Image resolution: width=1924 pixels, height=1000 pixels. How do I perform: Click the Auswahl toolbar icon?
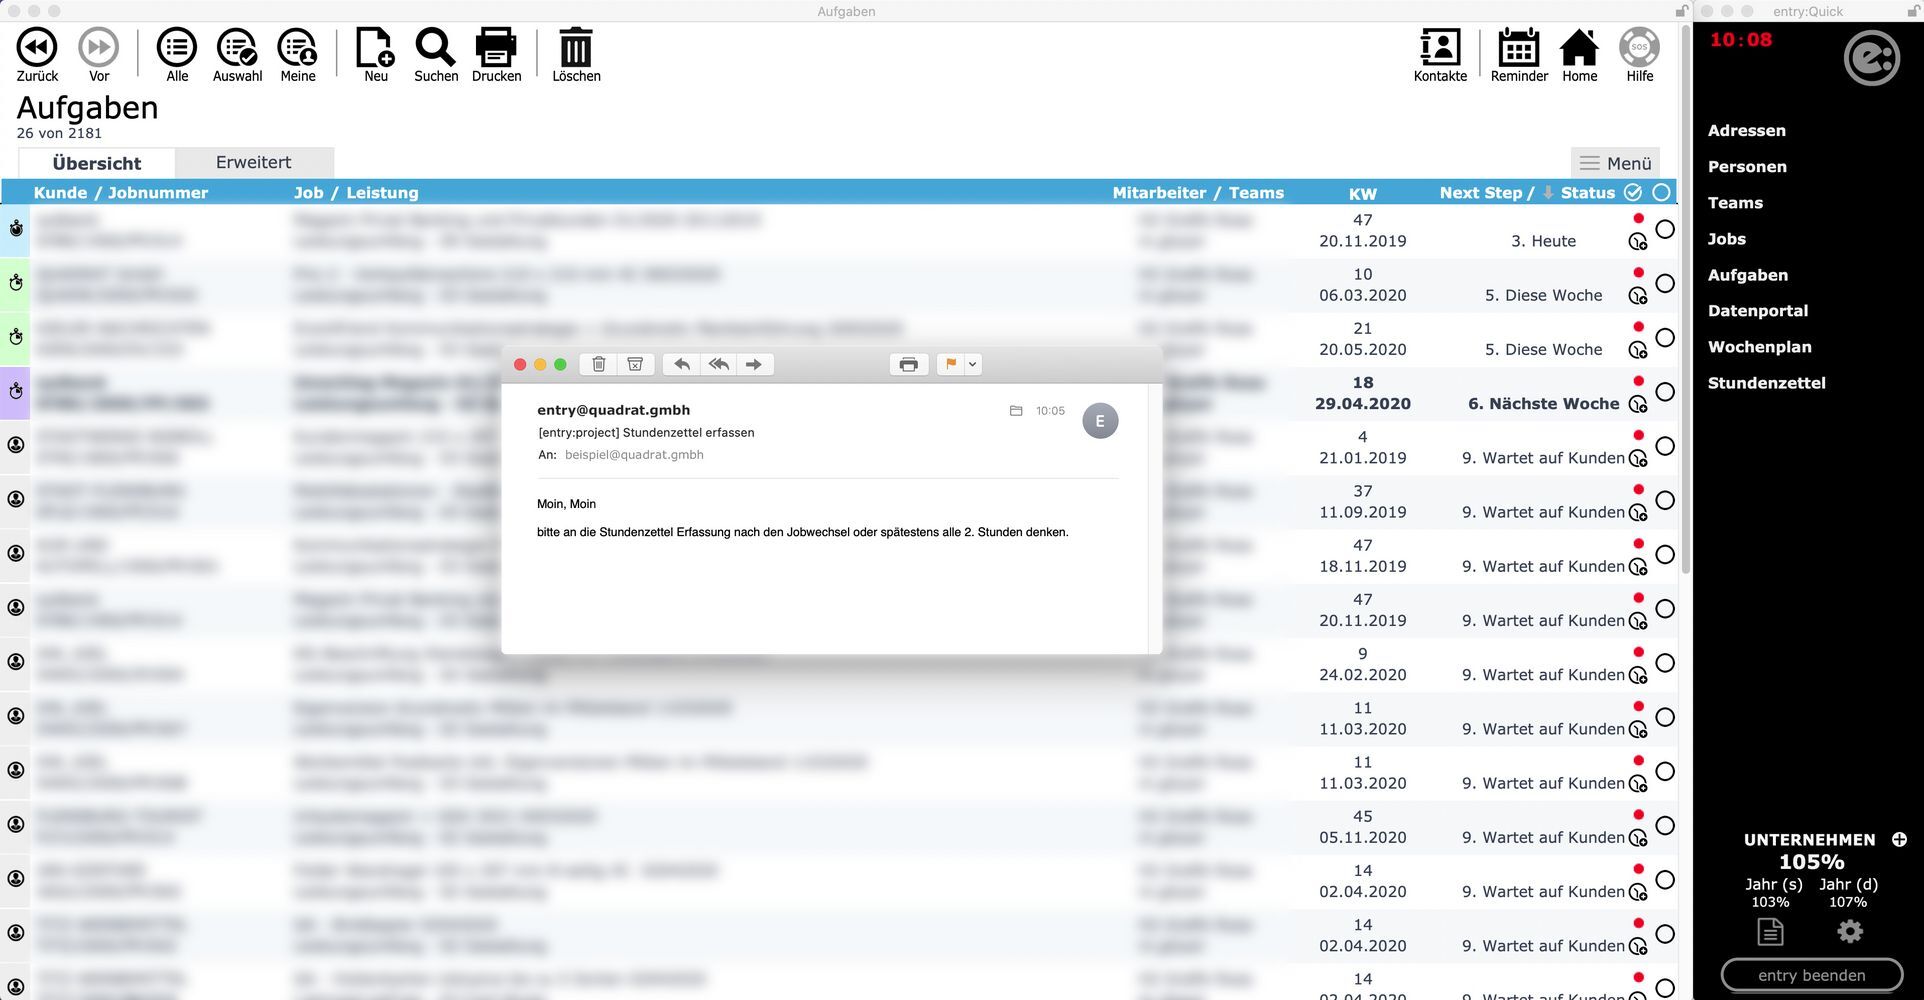click(237, 55)
